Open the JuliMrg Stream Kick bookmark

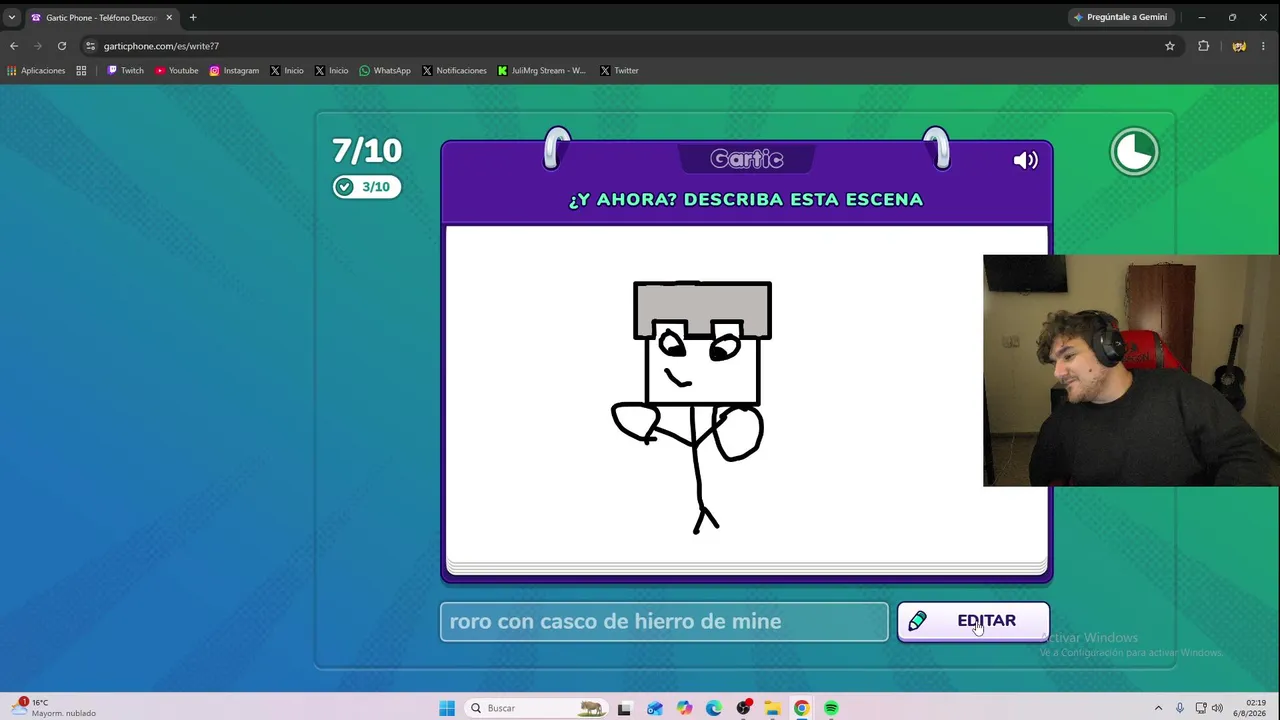tap(543, 71)
